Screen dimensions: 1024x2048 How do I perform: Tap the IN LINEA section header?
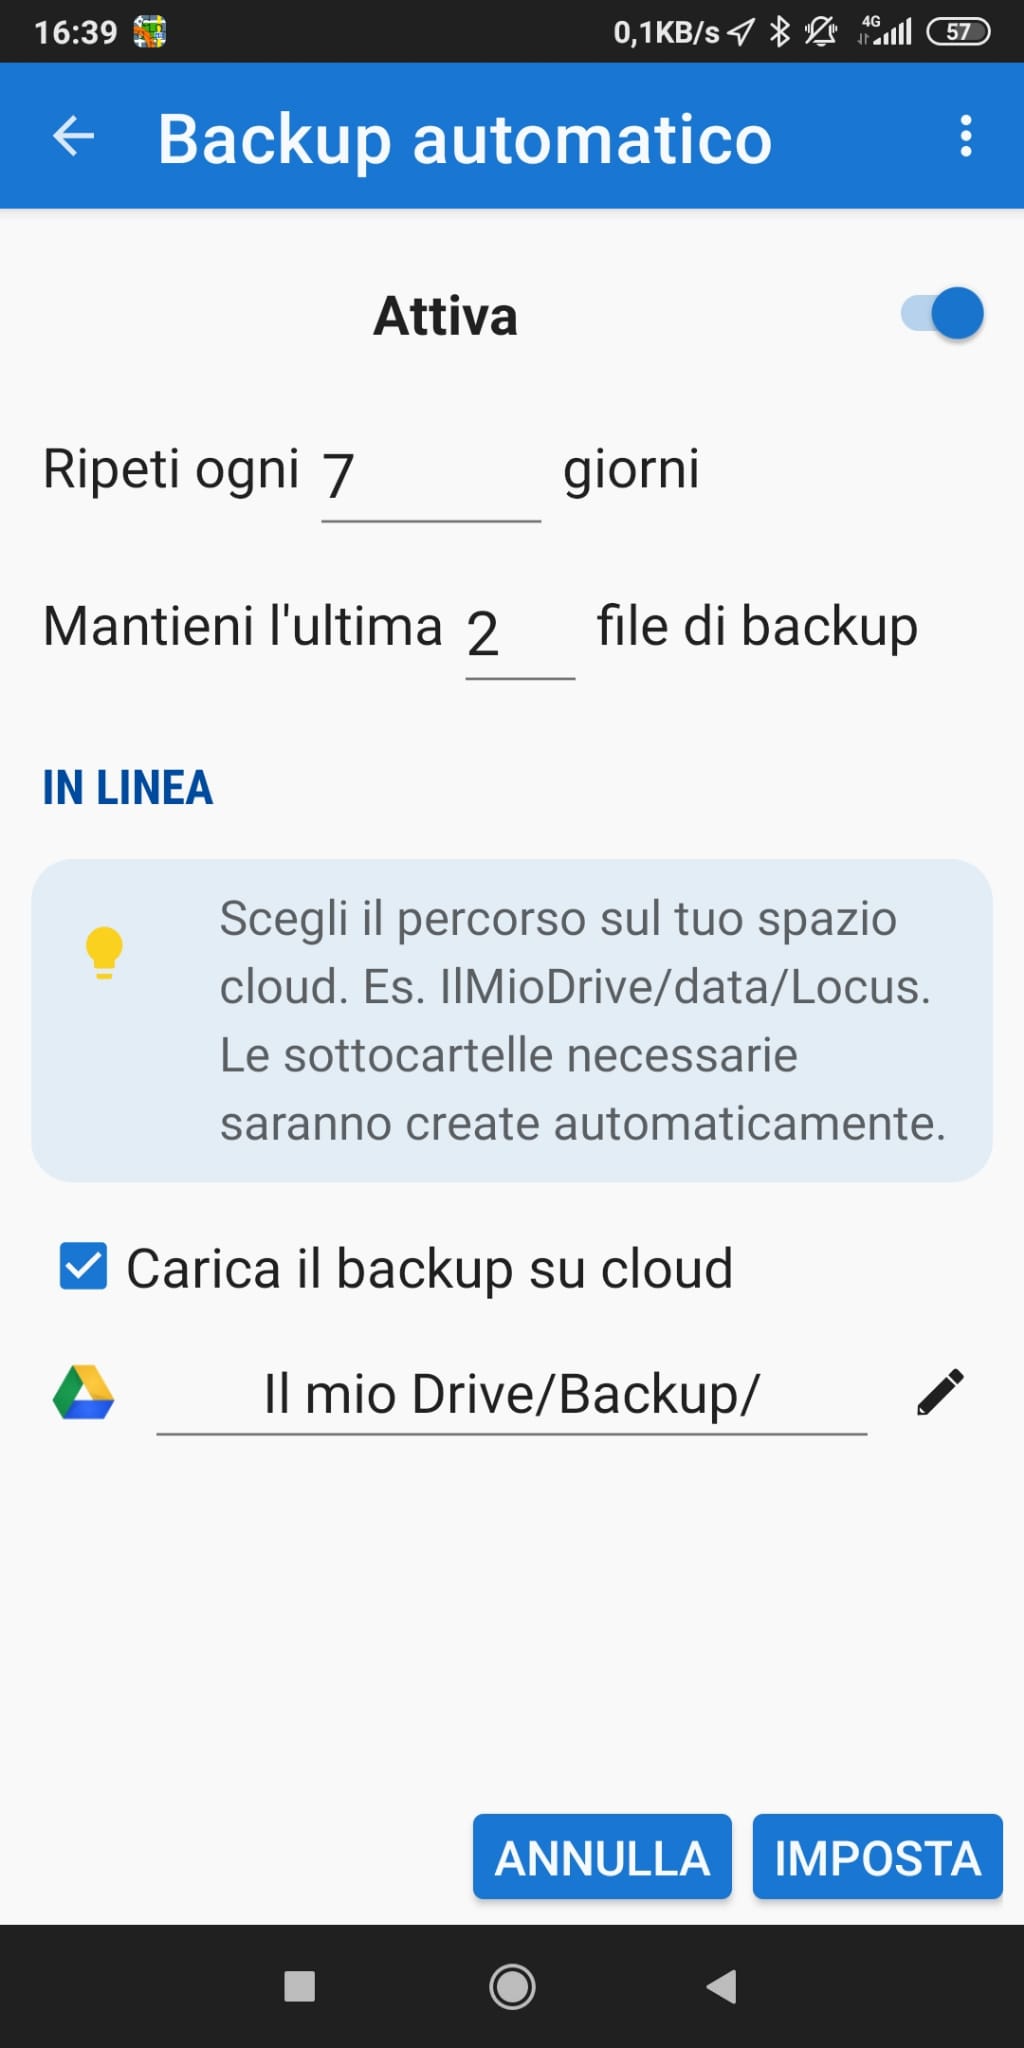[x=127, y=788]
